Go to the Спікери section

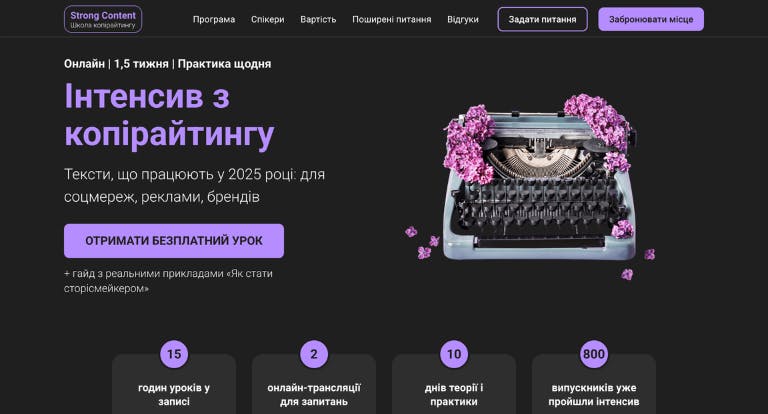[x=267, y=20]
